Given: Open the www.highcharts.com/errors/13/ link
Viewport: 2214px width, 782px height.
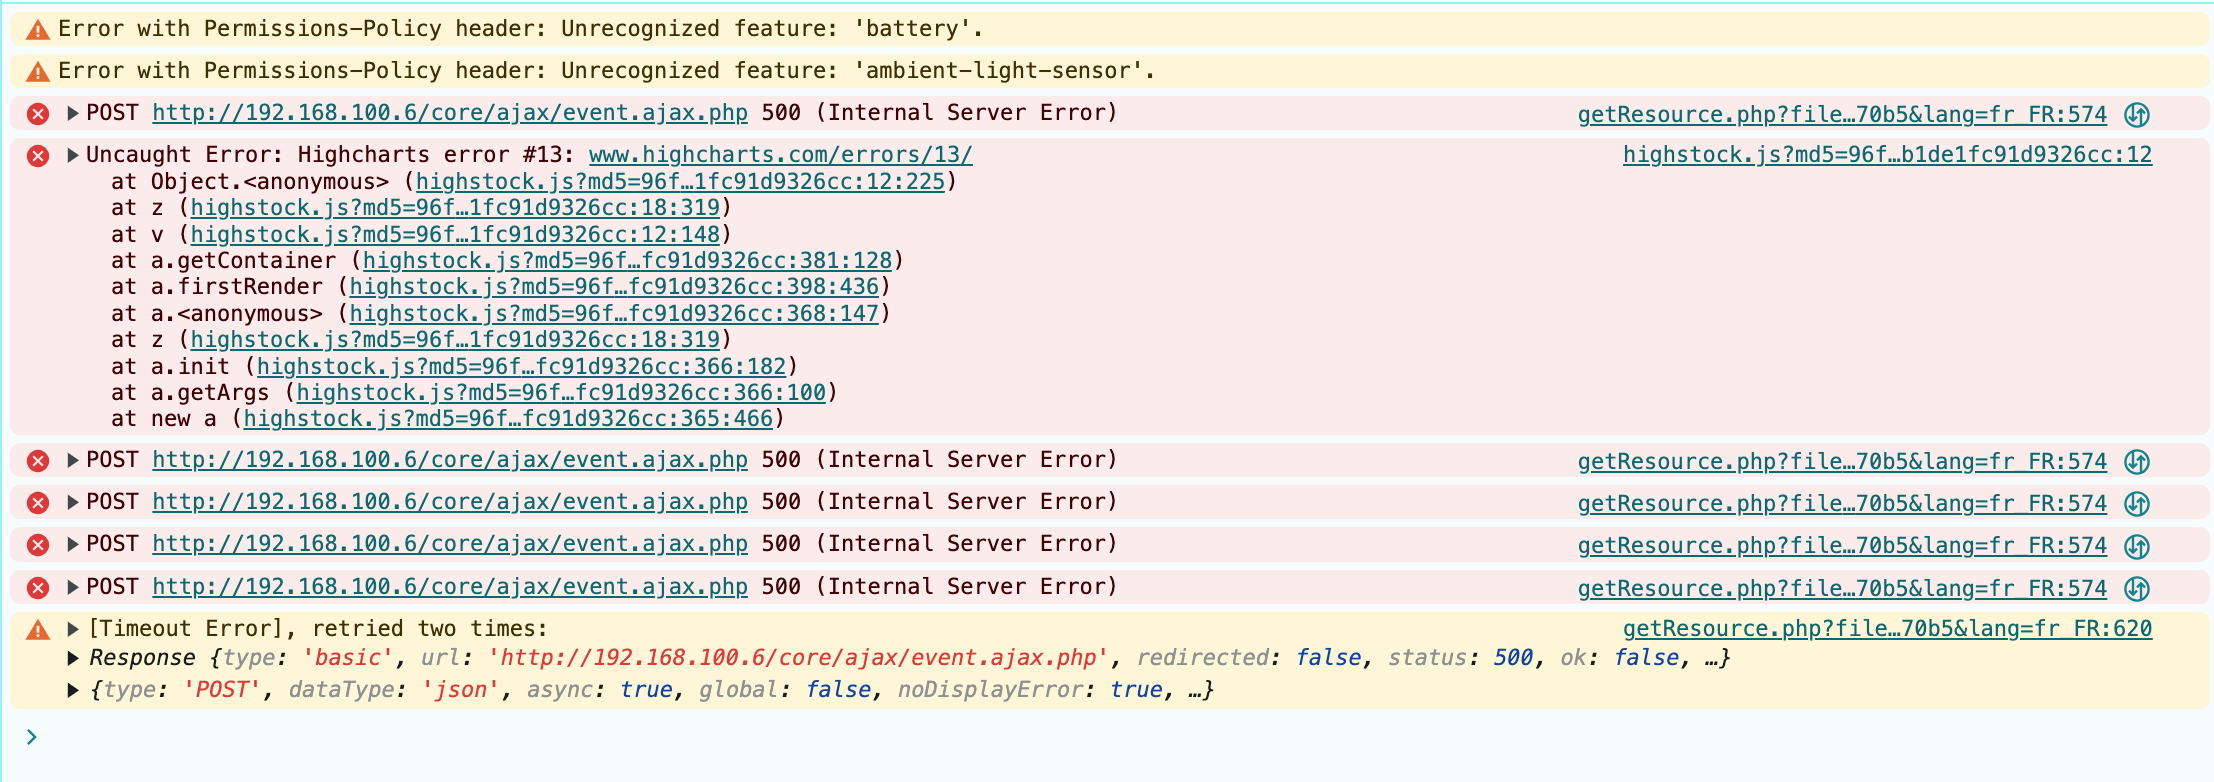Looking at the screenshot, I should tap(780, 155).
